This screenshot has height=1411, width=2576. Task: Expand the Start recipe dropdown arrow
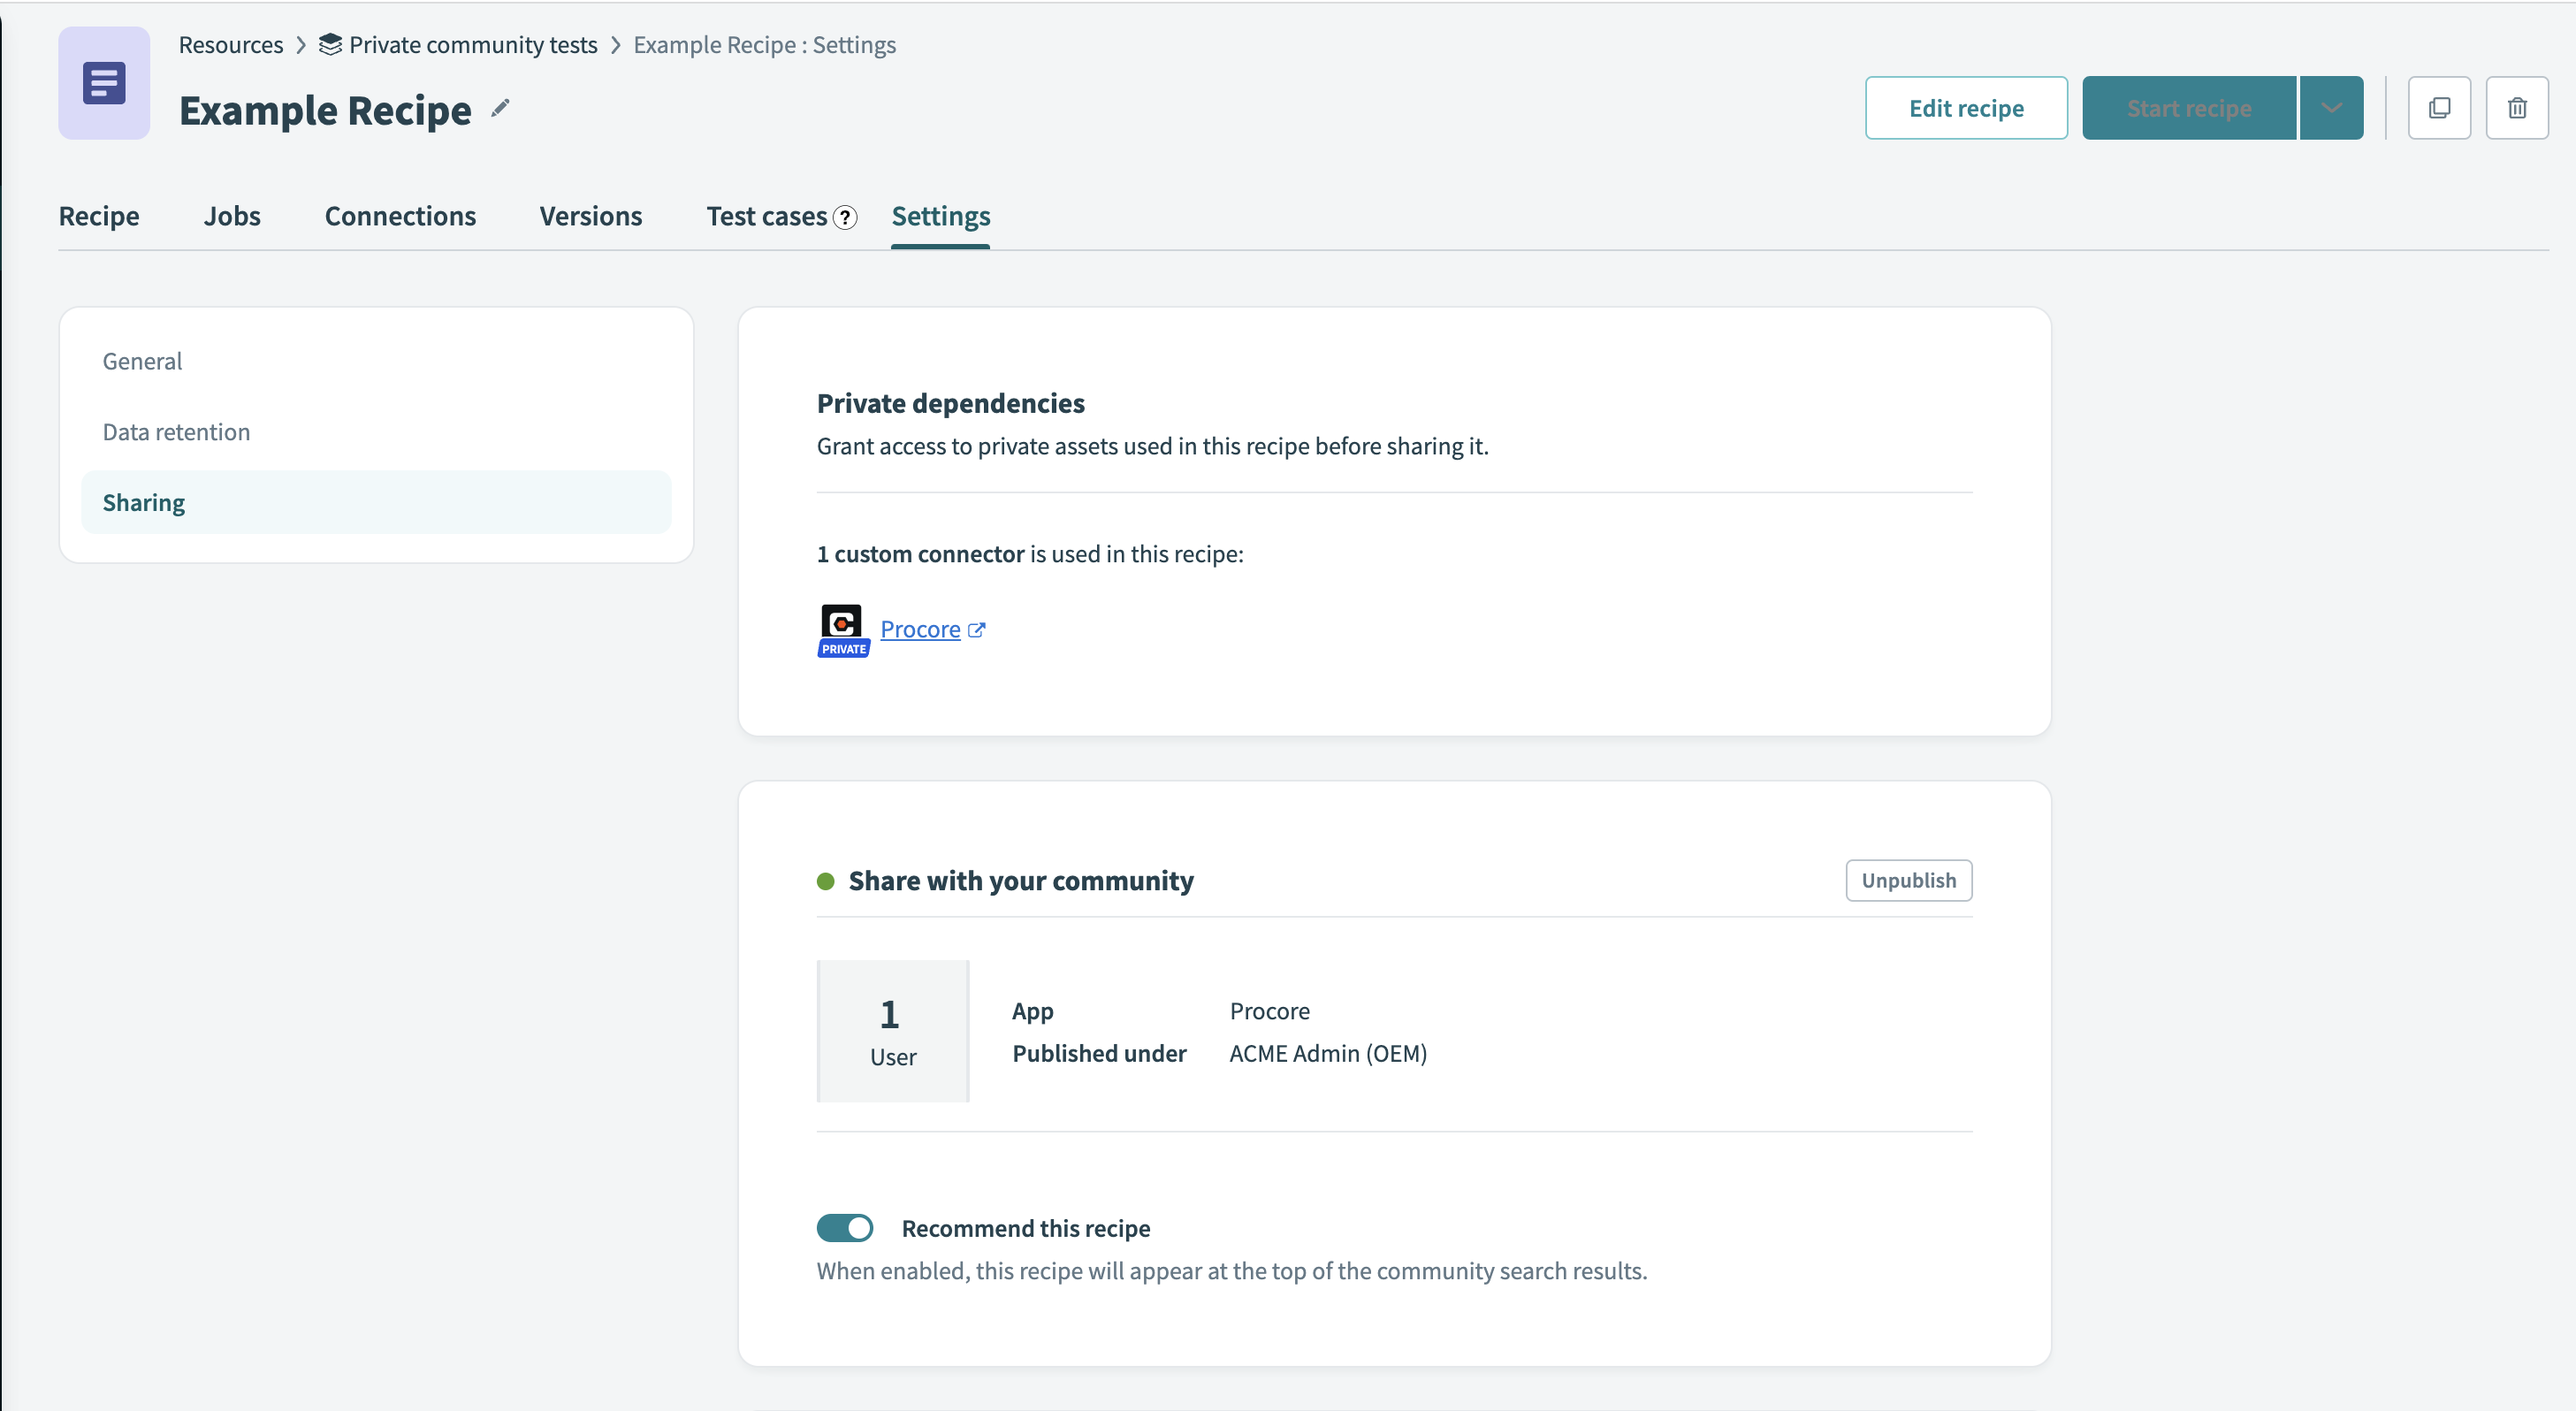click(2331, 107)
